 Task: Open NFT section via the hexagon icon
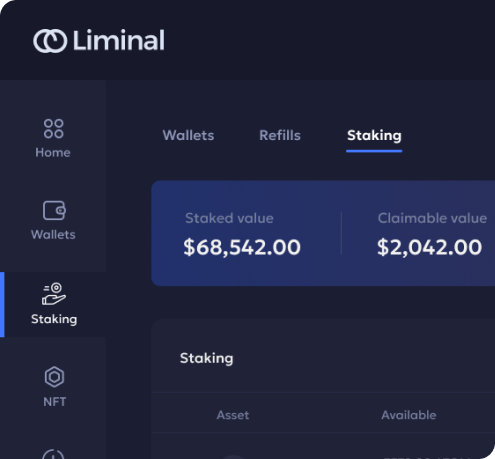(54, 377)
